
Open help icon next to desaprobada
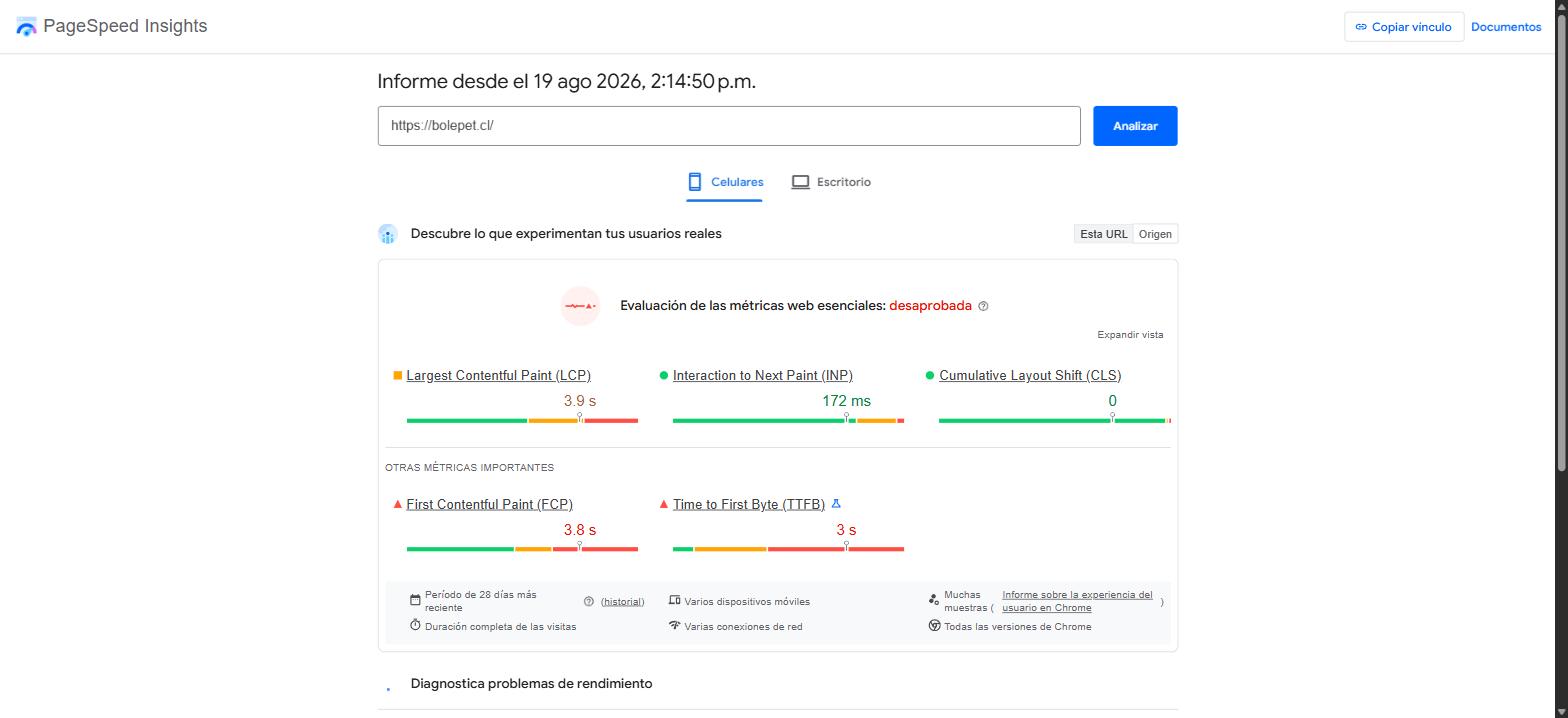coord(983,306)
